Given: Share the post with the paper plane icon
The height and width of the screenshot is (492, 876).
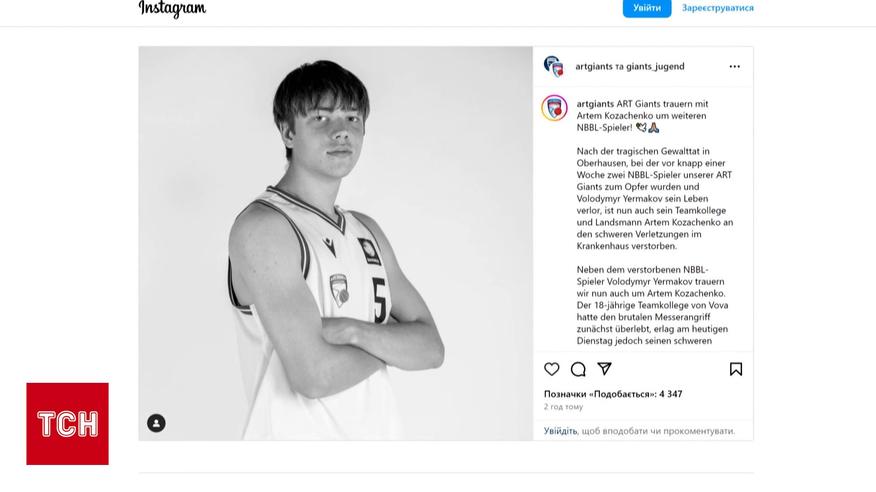Looking at the screenshot, I should pos(604,369).
